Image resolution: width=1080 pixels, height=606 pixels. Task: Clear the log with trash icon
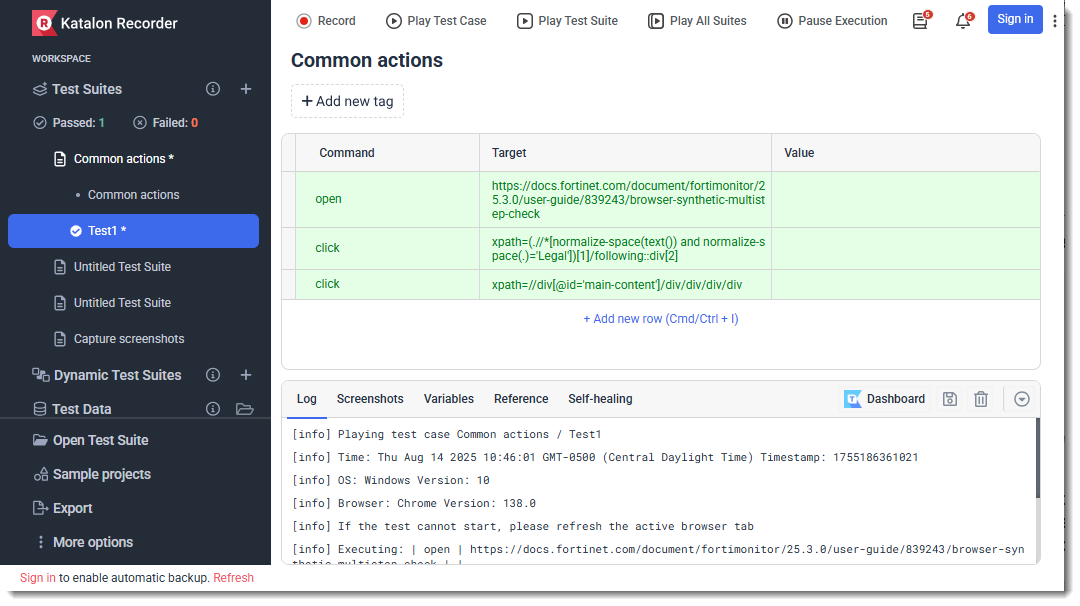(981, 399)
